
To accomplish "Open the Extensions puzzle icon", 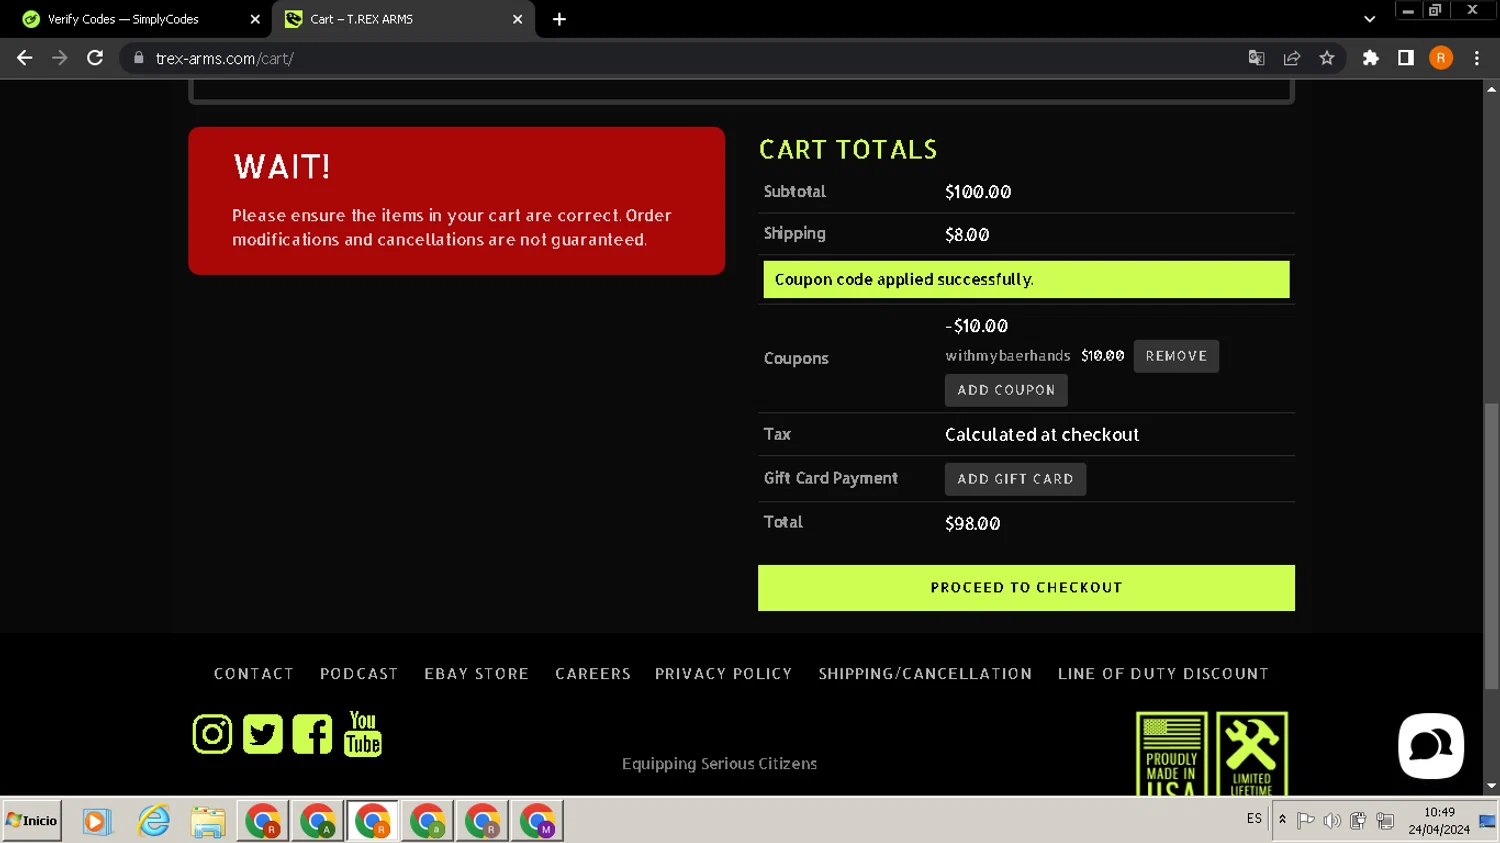I will [x=1371, y=58].
